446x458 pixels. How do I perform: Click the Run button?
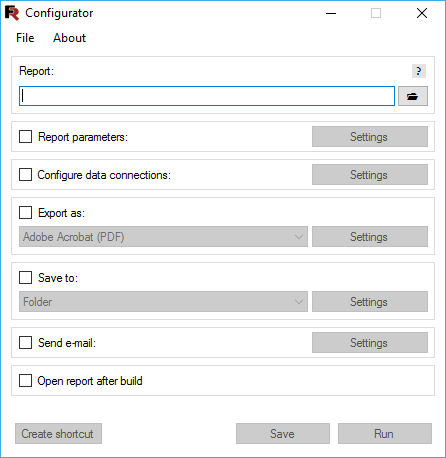385,434
